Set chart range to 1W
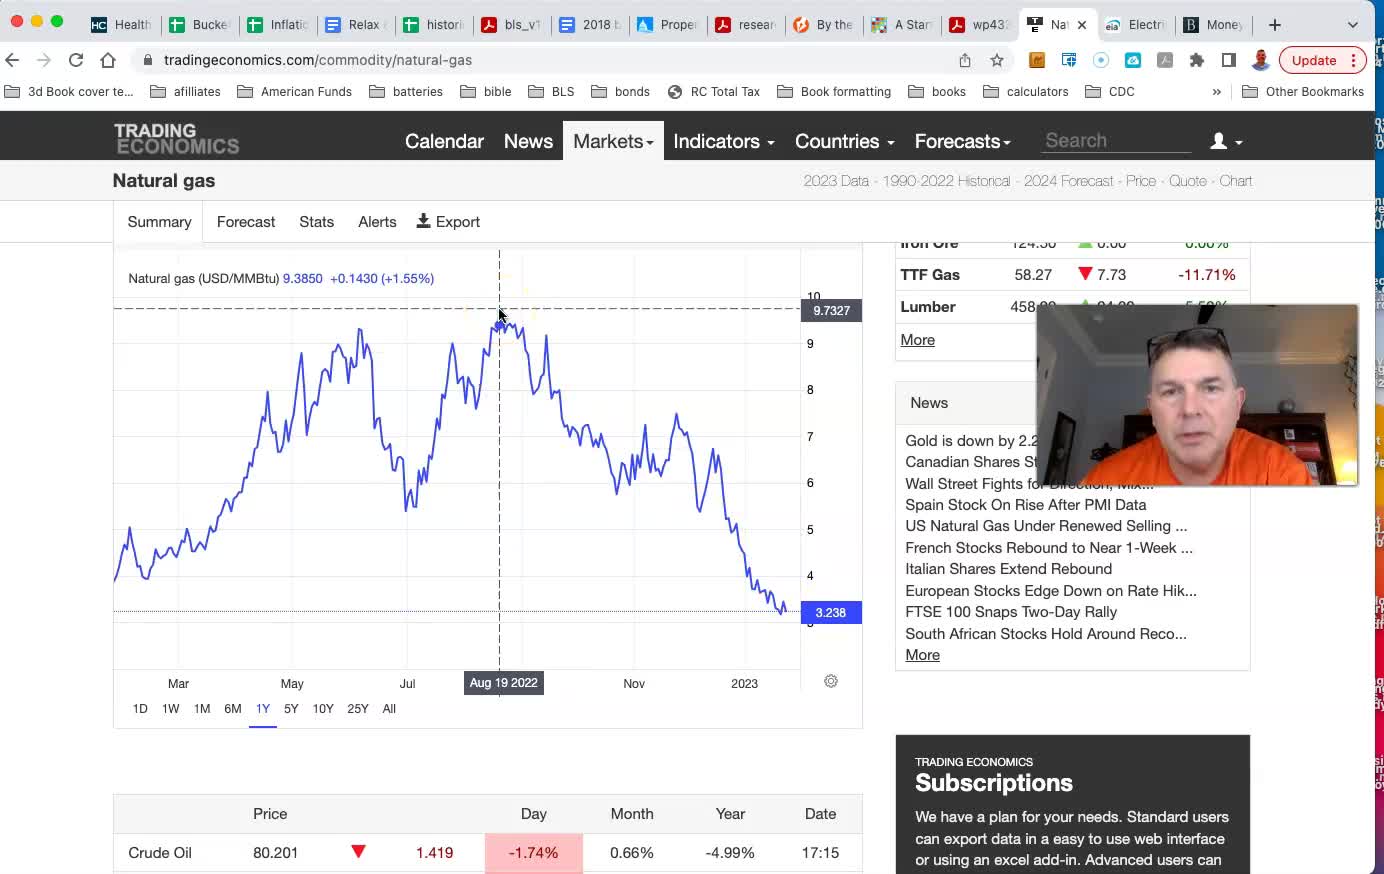Viewport: 1384px width, 874px height. (171, 708)
